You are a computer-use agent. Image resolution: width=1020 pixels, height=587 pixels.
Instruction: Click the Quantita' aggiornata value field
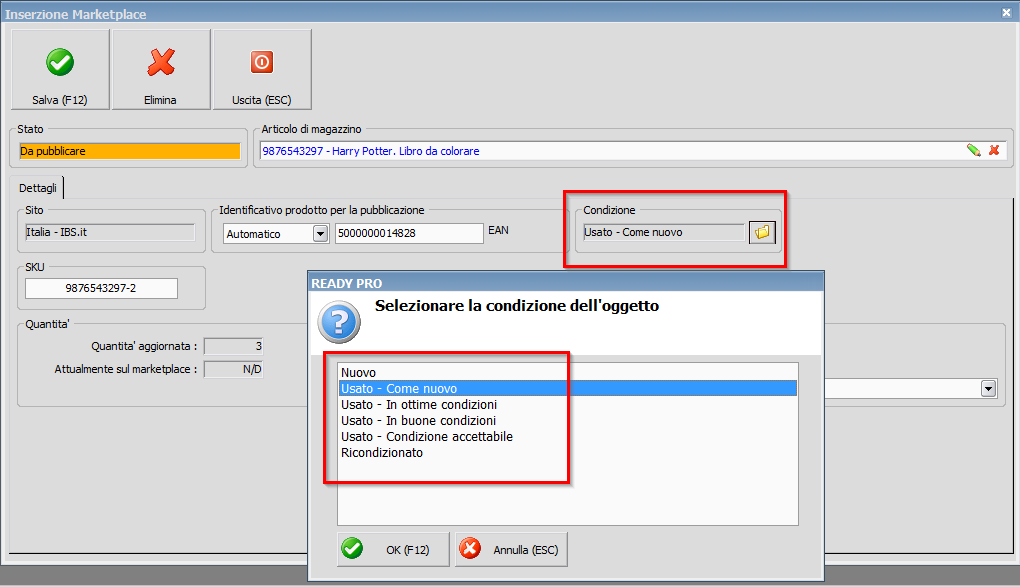pyautogui.click(x=234, y=346)
